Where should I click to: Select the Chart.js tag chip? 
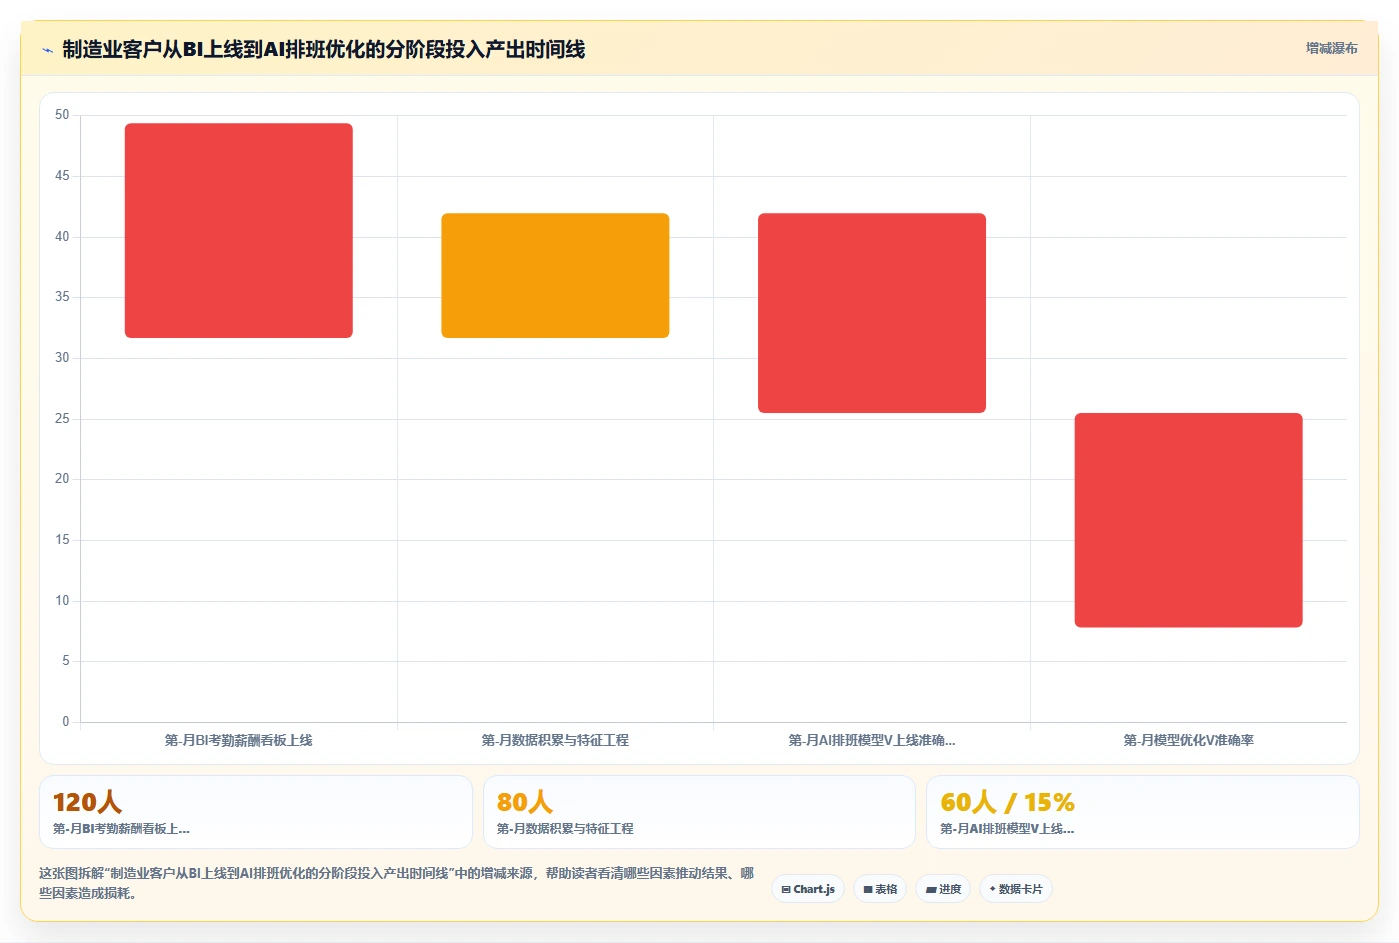[x=808, y=889]
